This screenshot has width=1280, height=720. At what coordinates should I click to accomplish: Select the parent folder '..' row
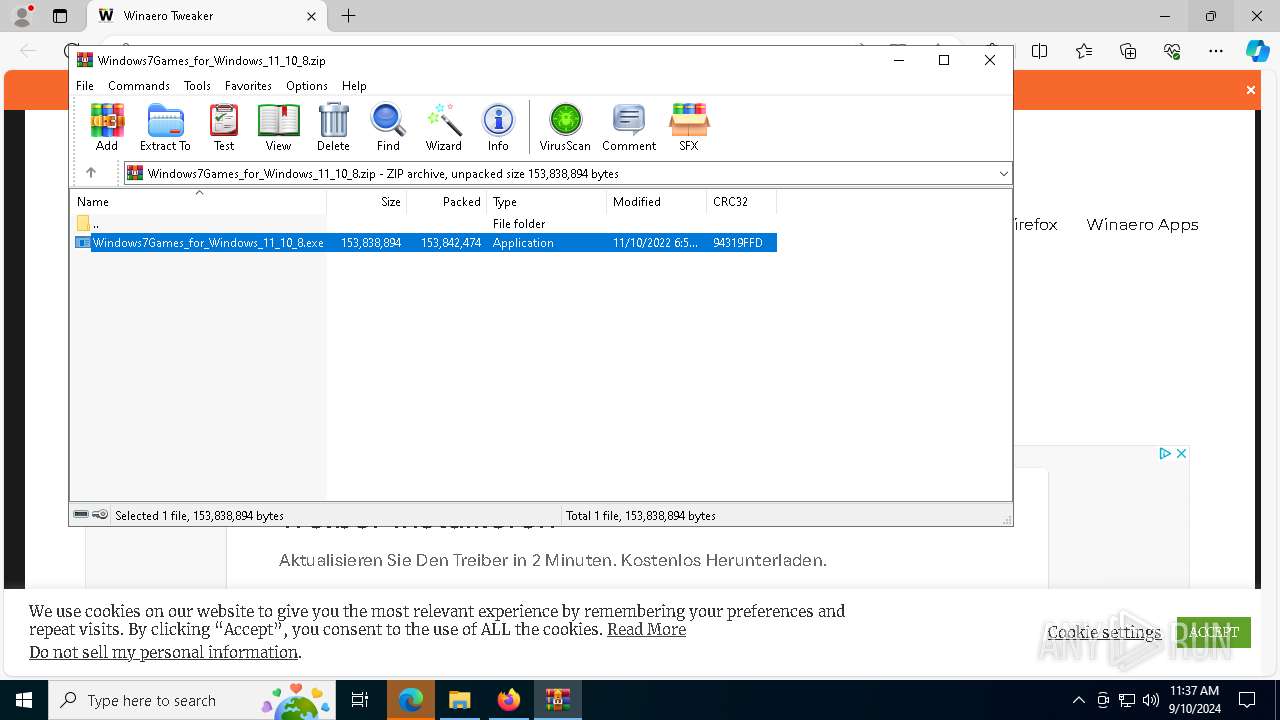pyautogui.click(x=424, y=224)
